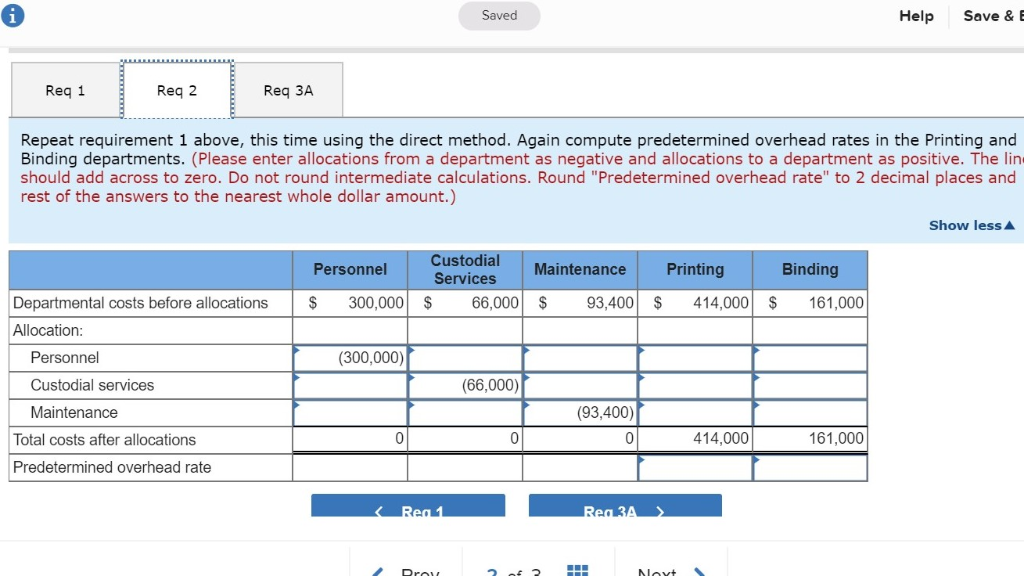Click the Printing column header
This screenshot has width=1024, height=576.
[x=695, y=270]
